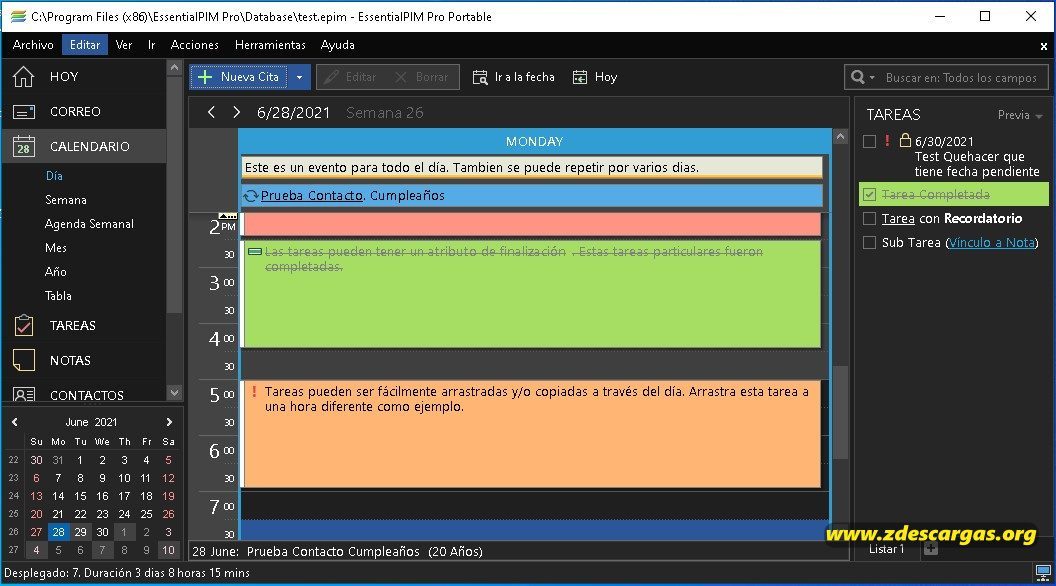Click the CALENDARIO calendar icon

click(x=24, y=146)
